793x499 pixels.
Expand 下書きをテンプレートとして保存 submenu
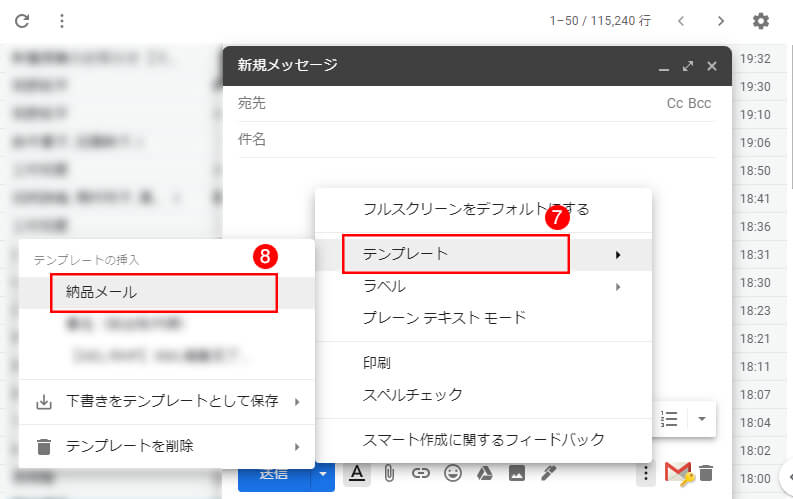166,402
